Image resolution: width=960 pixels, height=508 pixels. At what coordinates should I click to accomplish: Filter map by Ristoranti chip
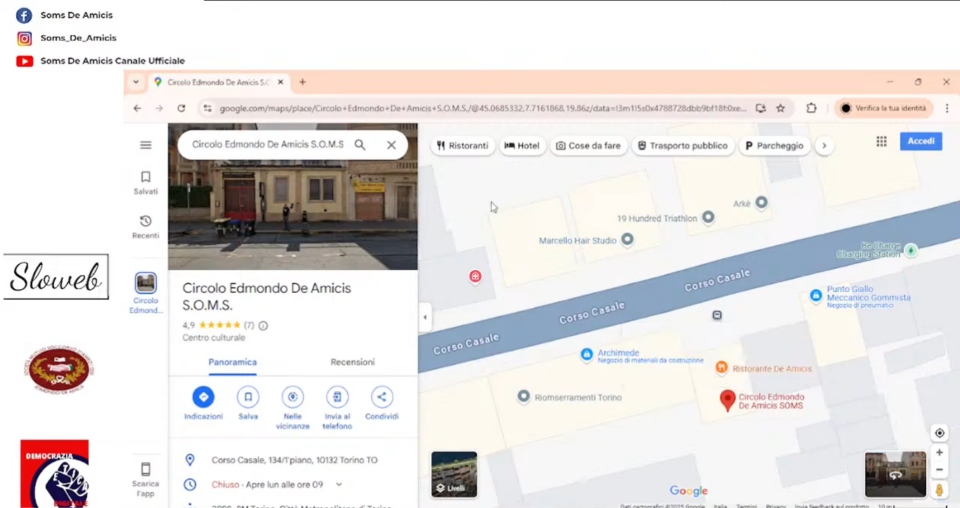(x=463, y=146)
